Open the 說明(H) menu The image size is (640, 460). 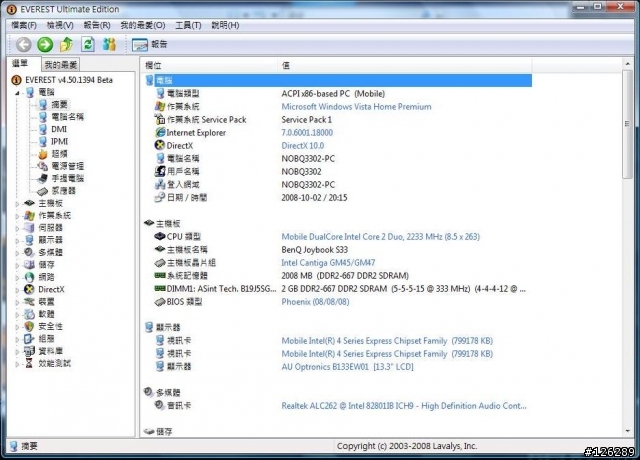225,25
